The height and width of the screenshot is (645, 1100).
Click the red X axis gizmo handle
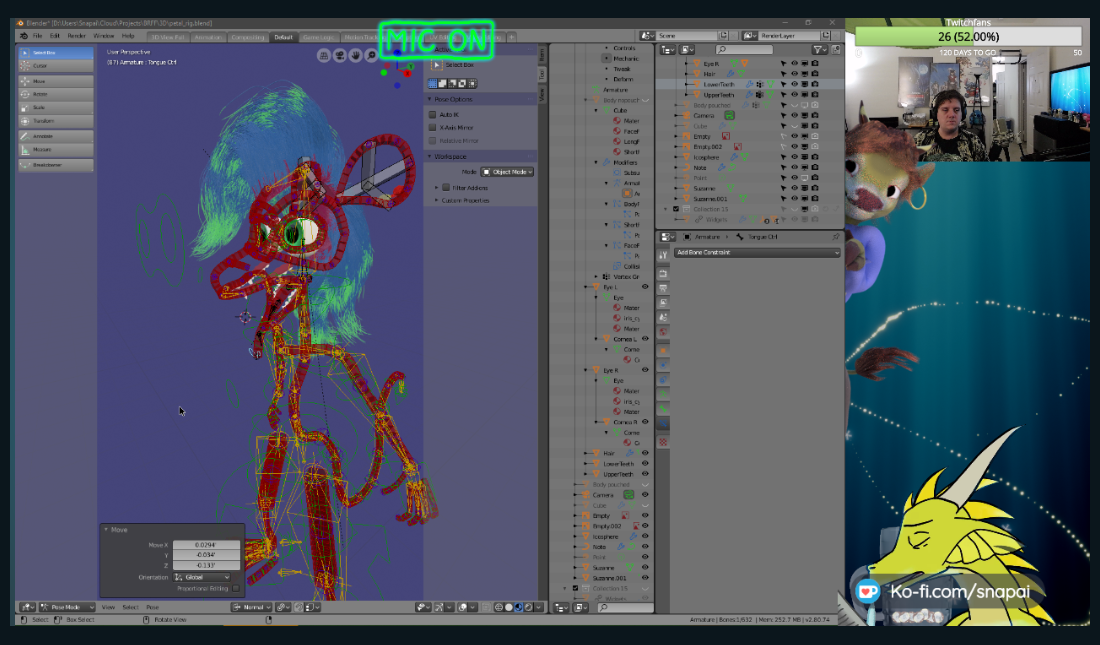[407, 73]
